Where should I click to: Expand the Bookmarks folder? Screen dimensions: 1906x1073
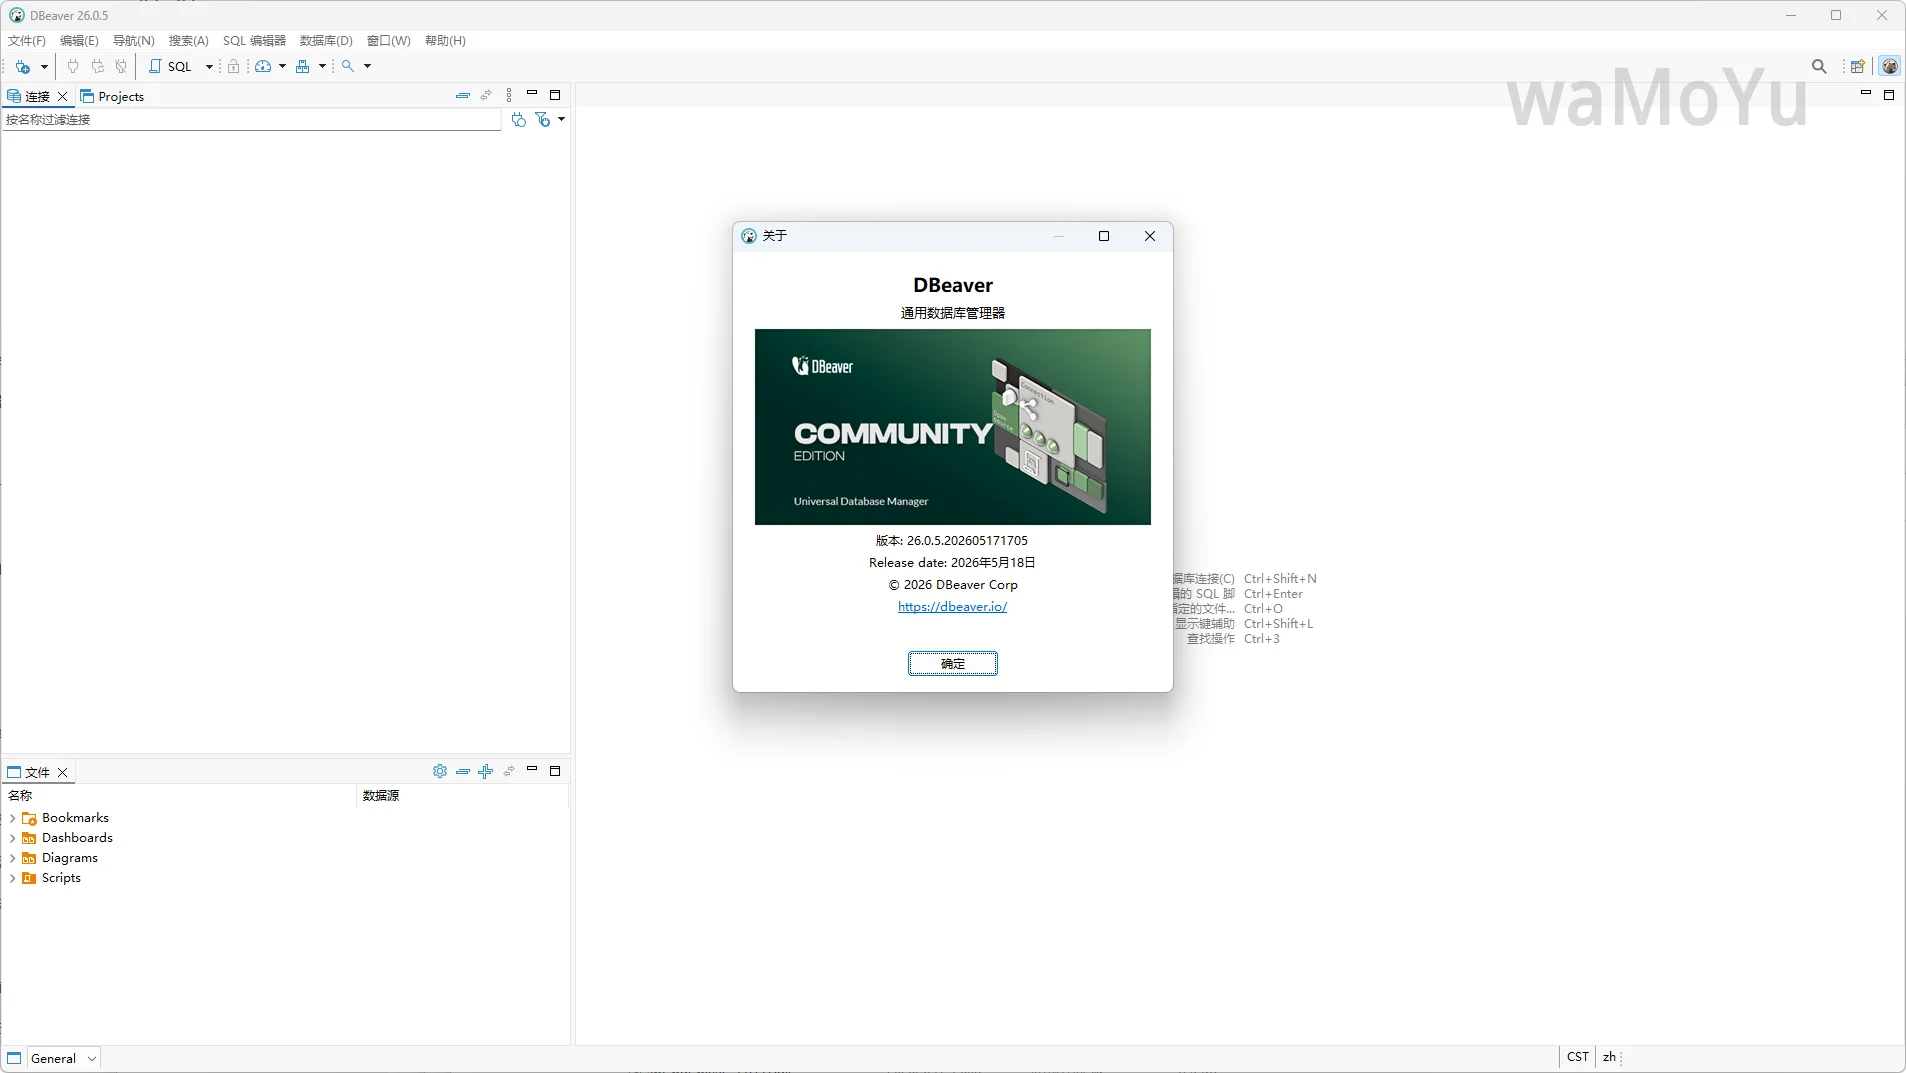[x=12, y=819]
